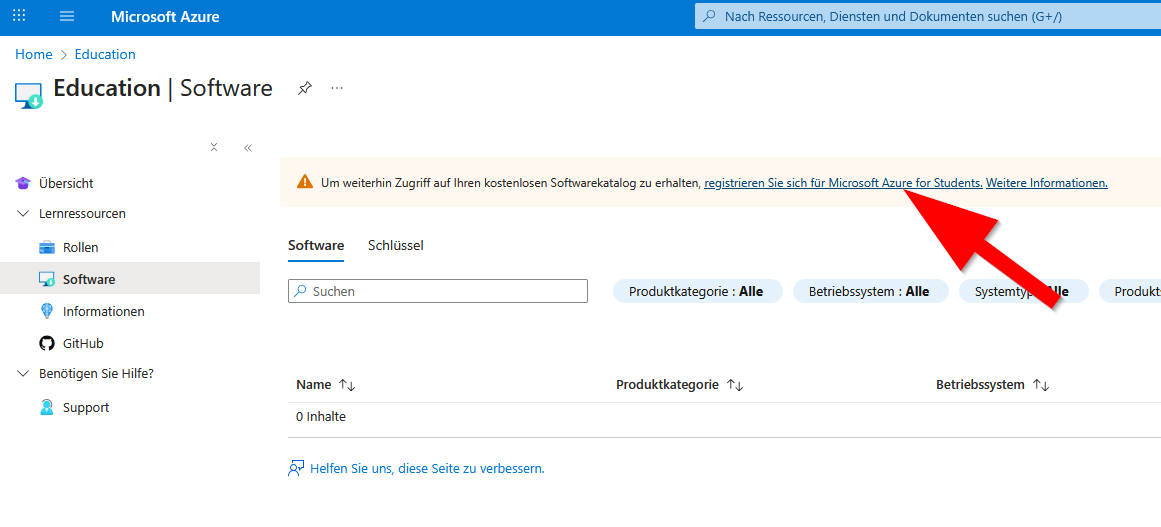1161x527 pixels.
Task: Go to Home via breadcrumb
Action: (x=33, y=54)
